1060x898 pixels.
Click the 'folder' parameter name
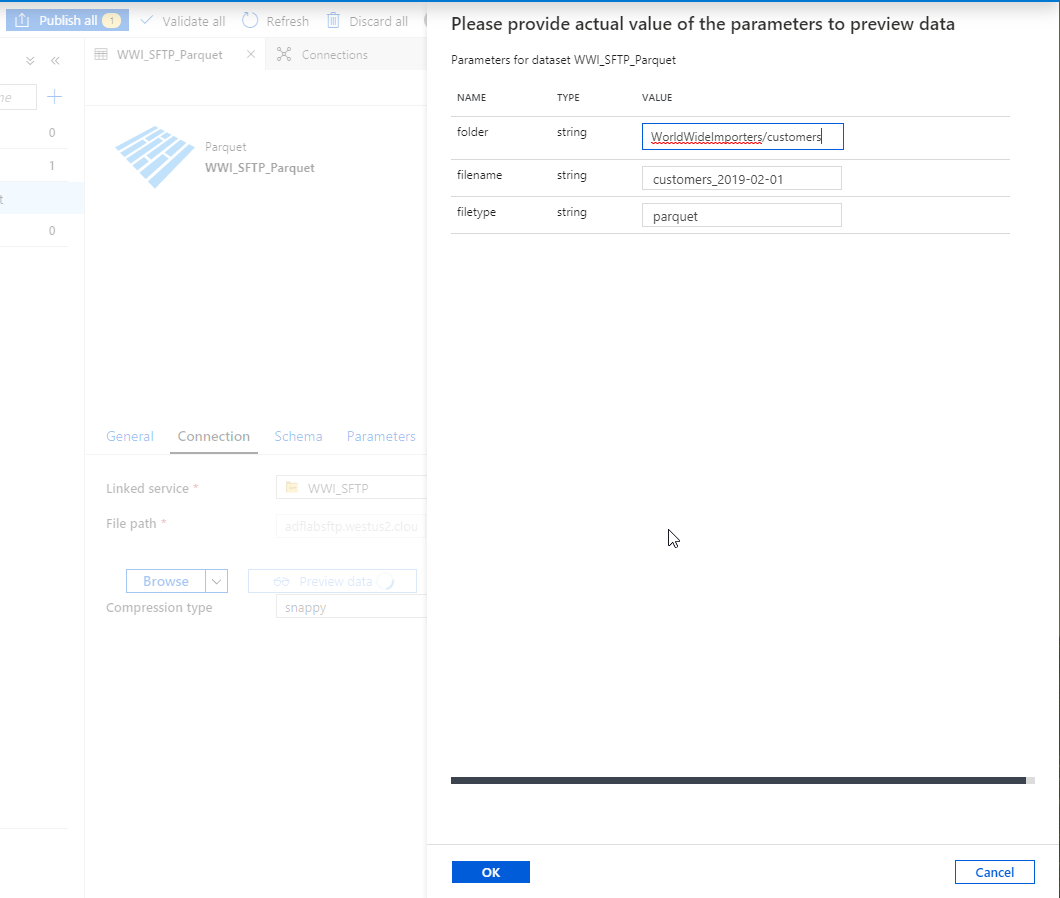[473, 132]
